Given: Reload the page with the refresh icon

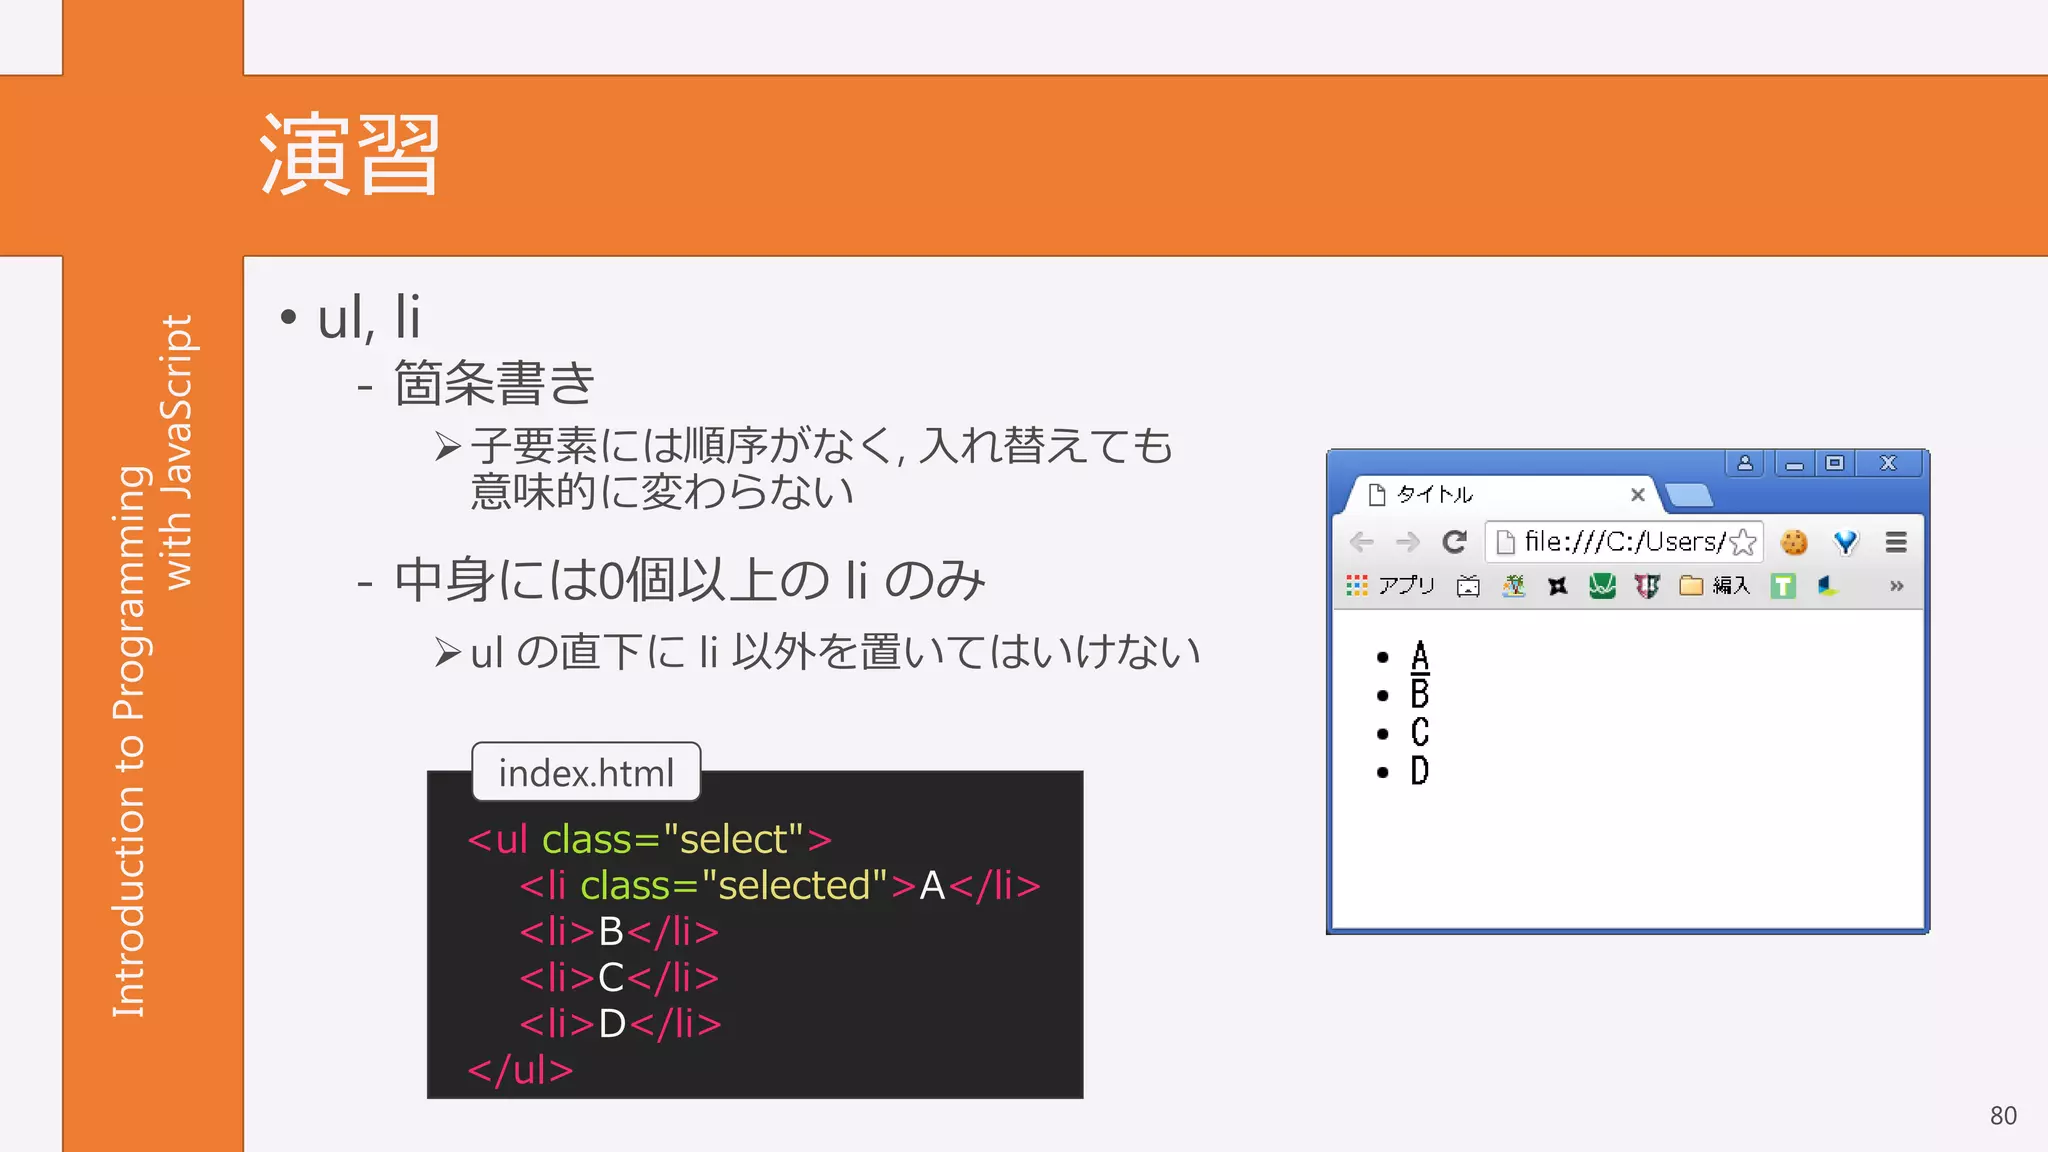Looking at the screenshot, I should (1454, 542).
